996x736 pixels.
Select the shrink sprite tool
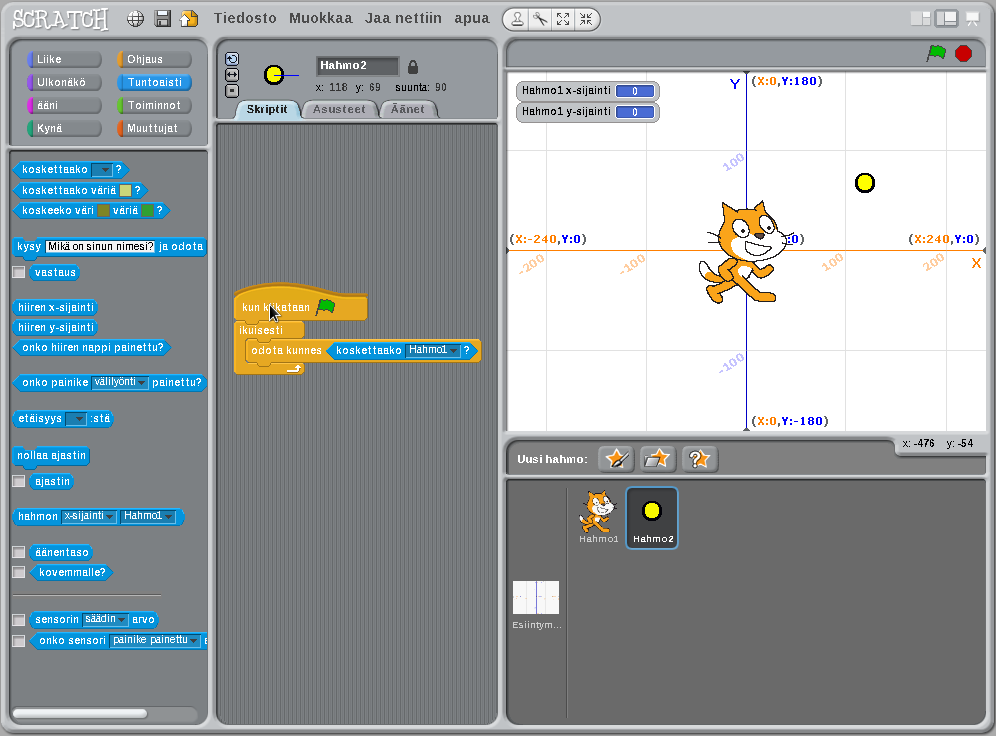click(x=586, y=20)
